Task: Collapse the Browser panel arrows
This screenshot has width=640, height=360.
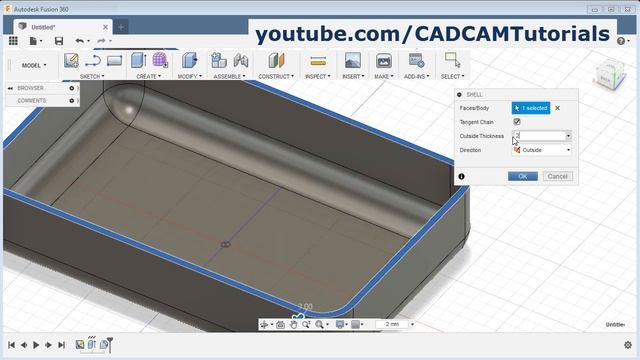Action: (x=10, y=88)
